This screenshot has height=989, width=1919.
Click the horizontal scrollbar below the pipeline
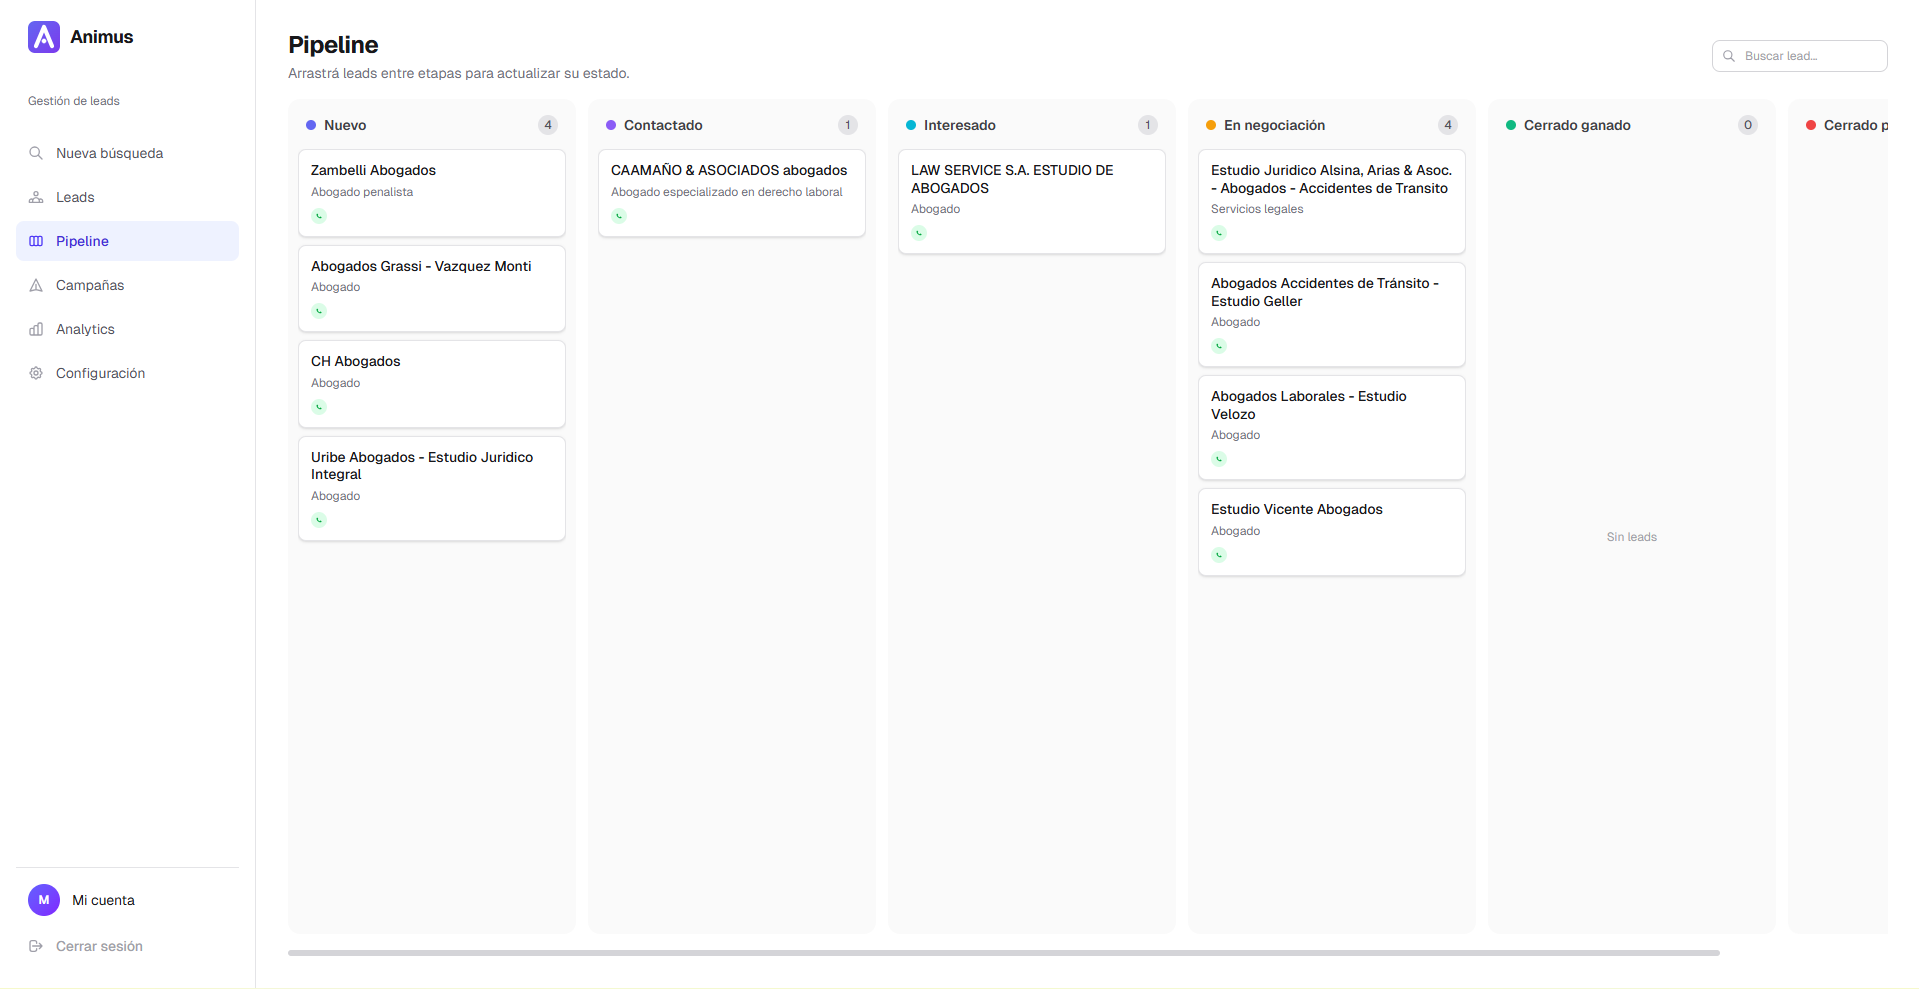pos(1000,953)
